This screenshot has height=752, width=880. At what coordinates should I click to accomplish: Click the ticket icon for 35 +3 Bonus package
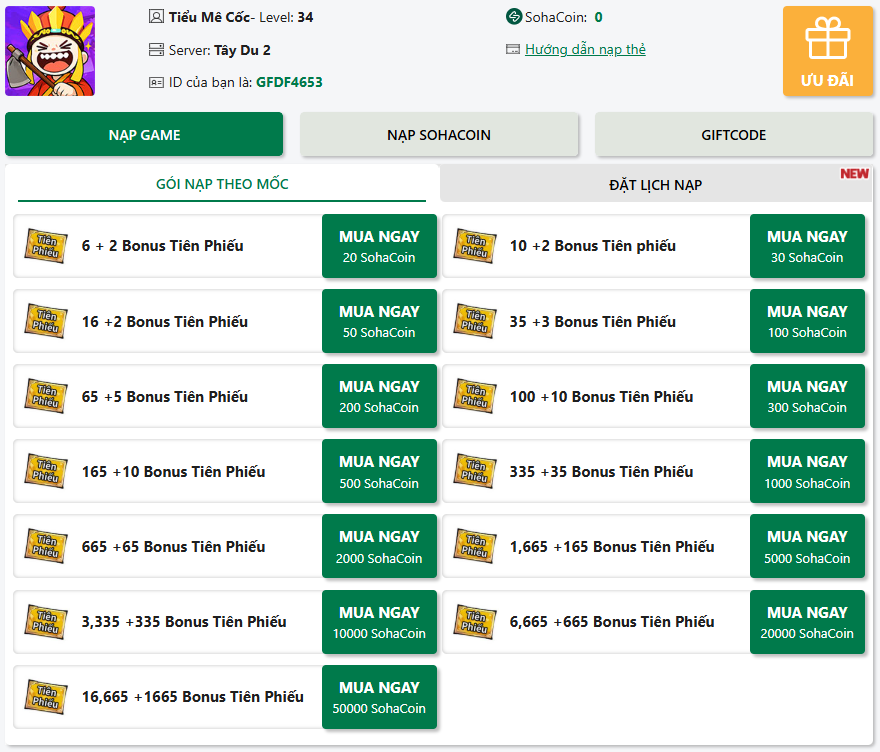474,321
